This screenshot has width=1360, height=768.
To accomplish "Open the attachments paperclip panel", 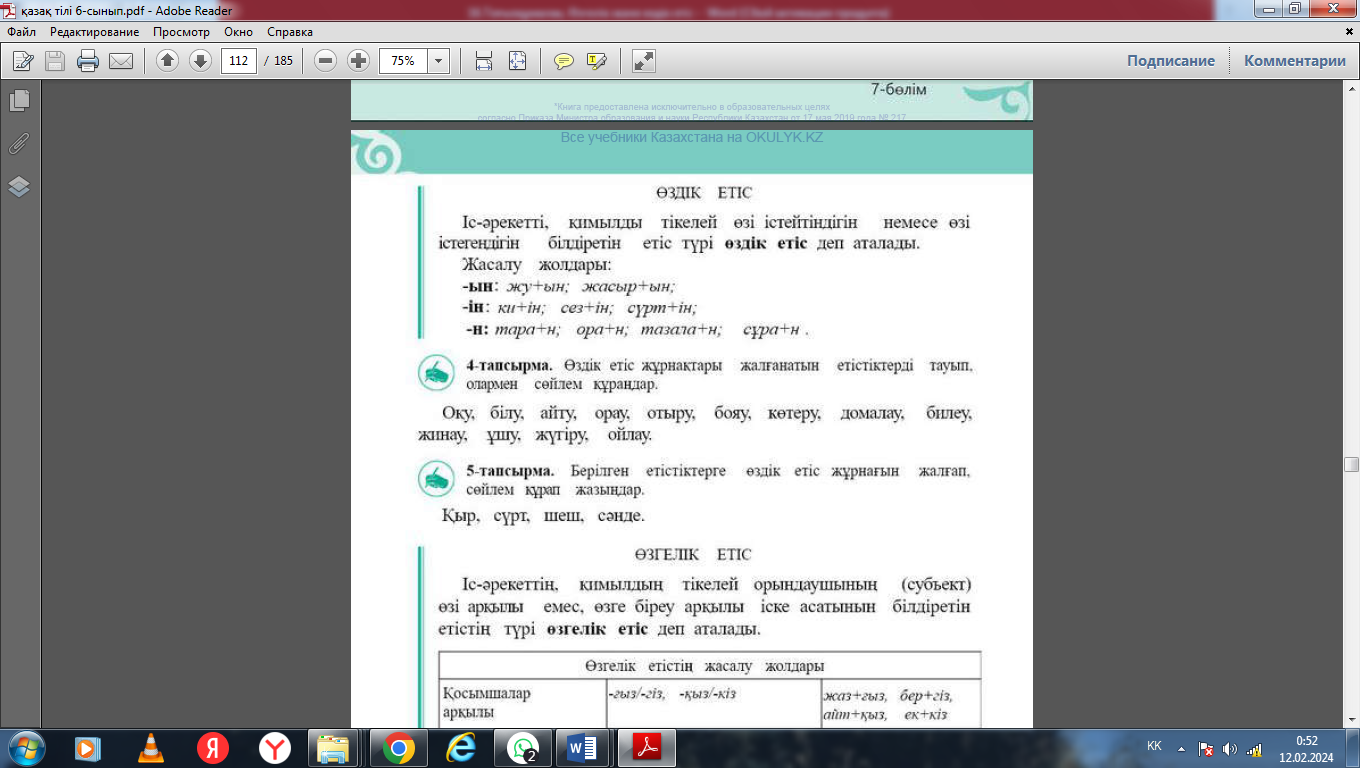I will pyautogui.click(x=19, y=144).
